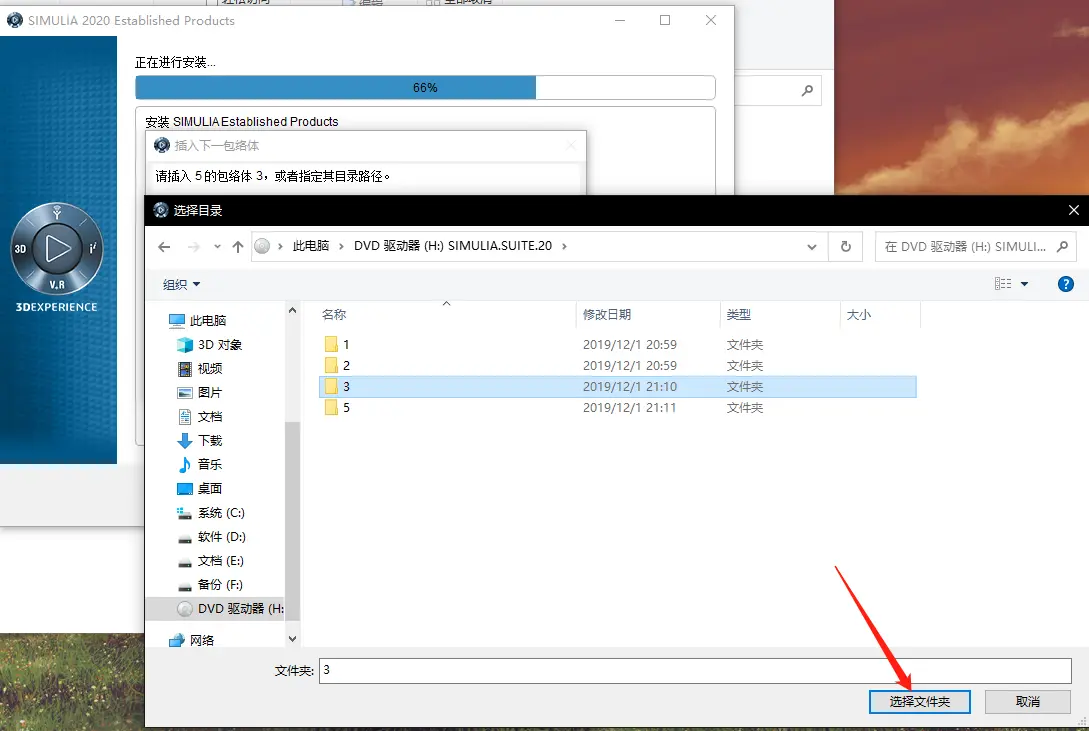This screenshot has width=1089, height=731.
Task: Select 系统 (C:) drive
Action: pyautogui.click(x=211, y=513)
